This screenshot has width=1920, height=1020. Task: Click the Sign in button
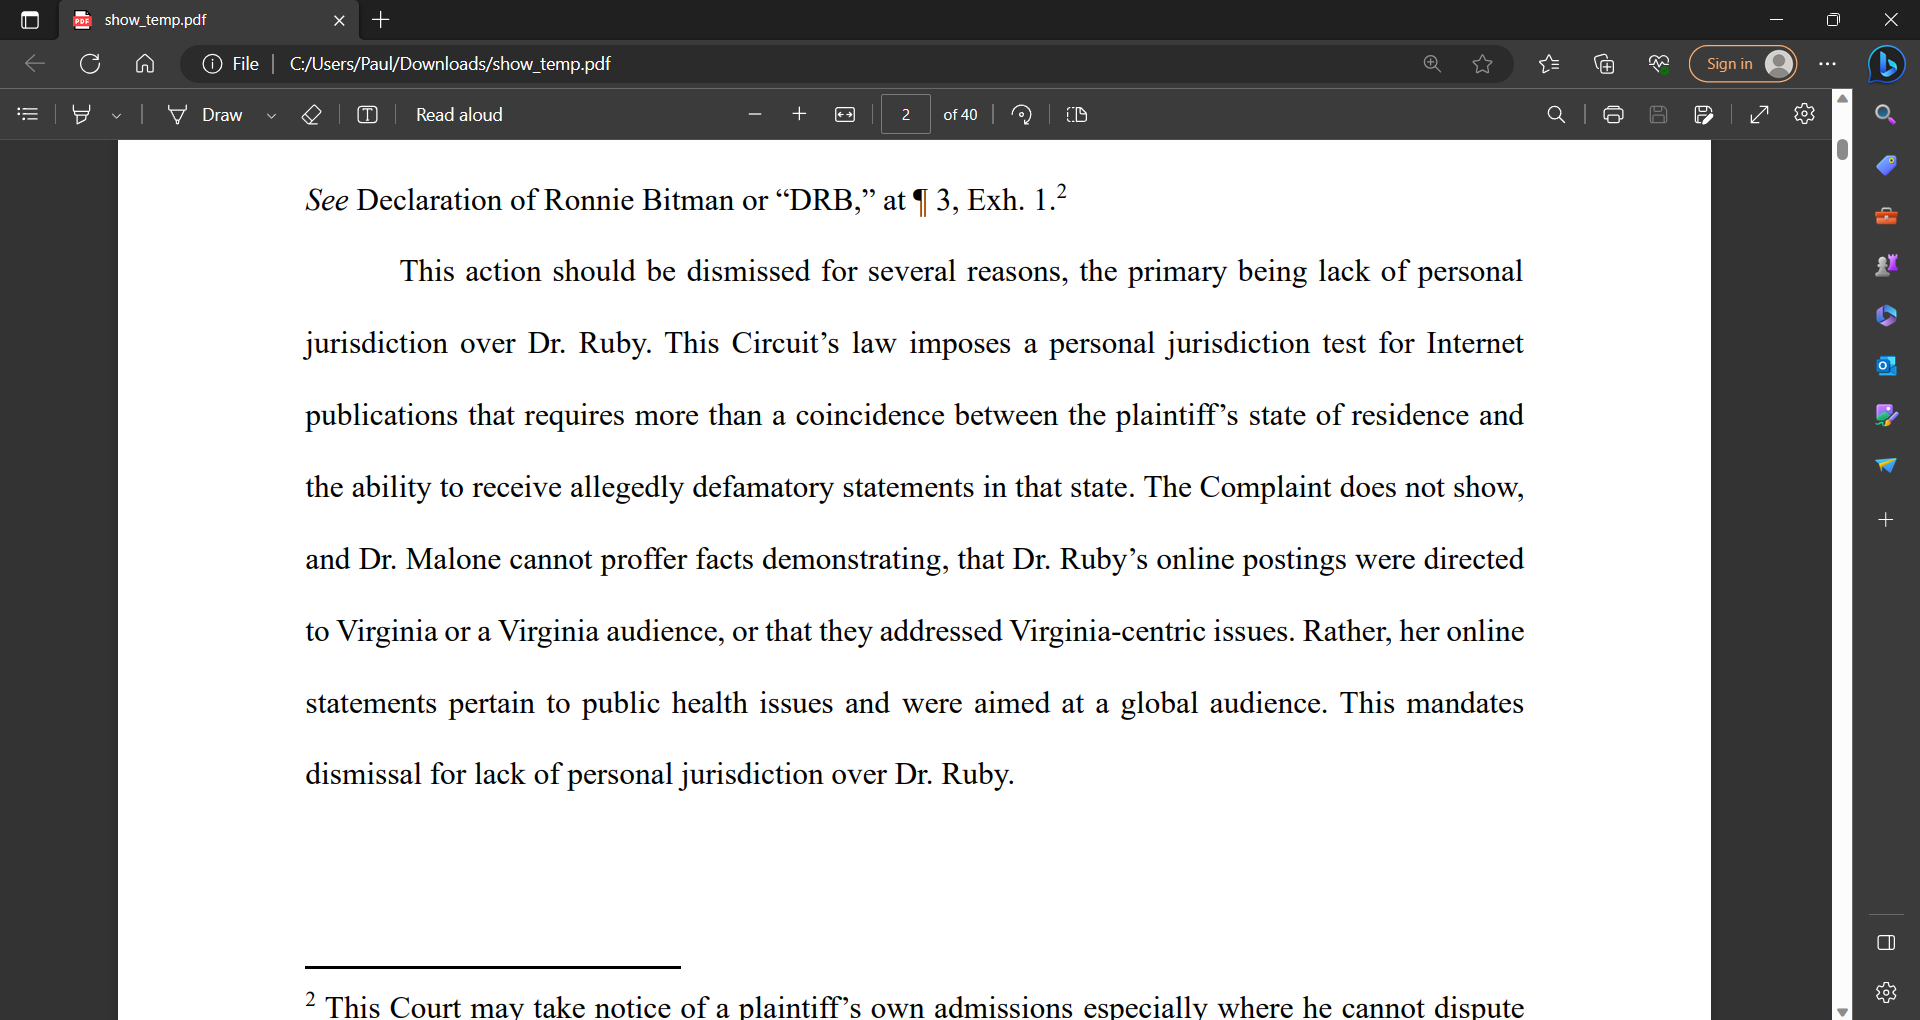point(1743,64)
